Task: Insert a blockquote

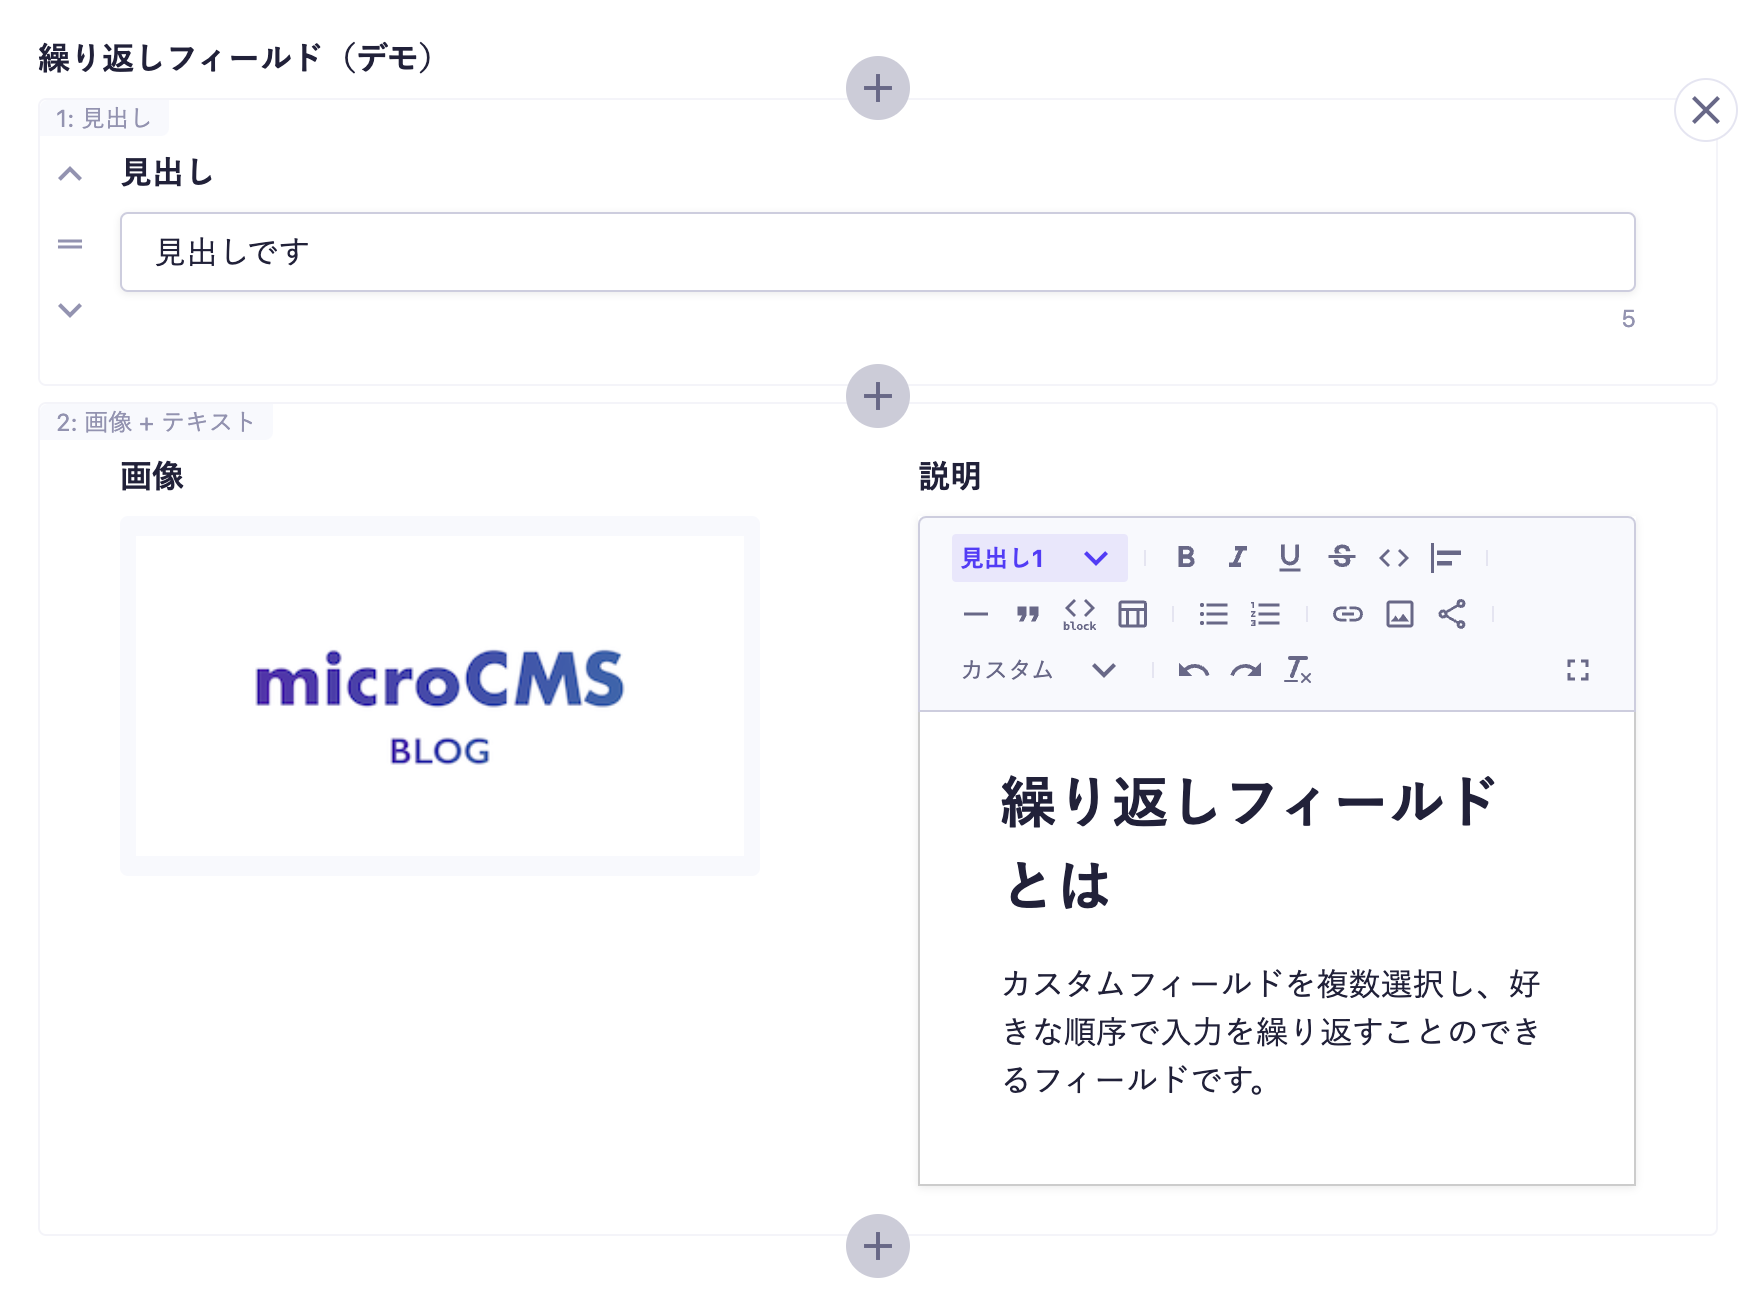Action: [1028, 614]
